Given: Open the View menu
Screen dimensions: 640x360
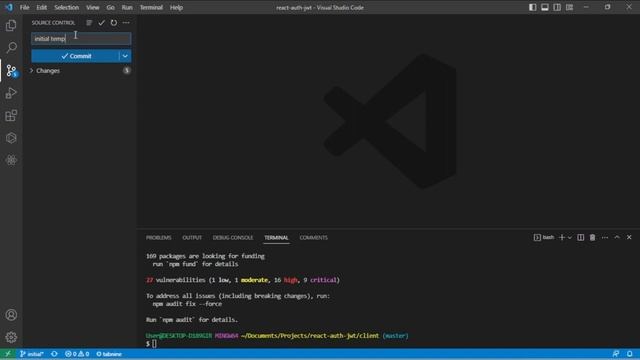Looking at the screenshot, I should (92, 7).
